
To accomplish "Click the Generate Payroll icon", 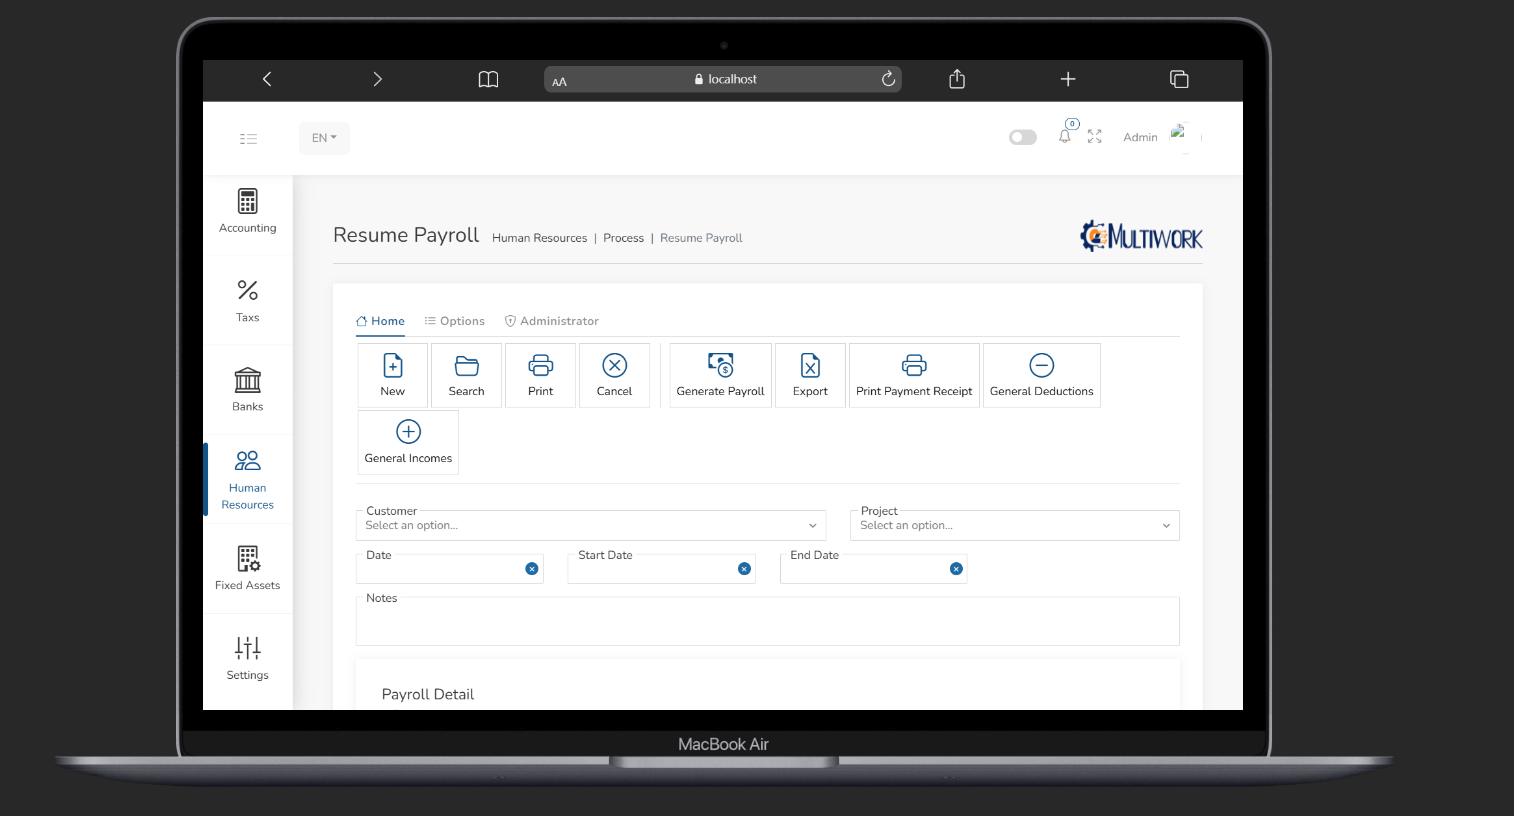I will pyautogui.click(x=720, y=366).
